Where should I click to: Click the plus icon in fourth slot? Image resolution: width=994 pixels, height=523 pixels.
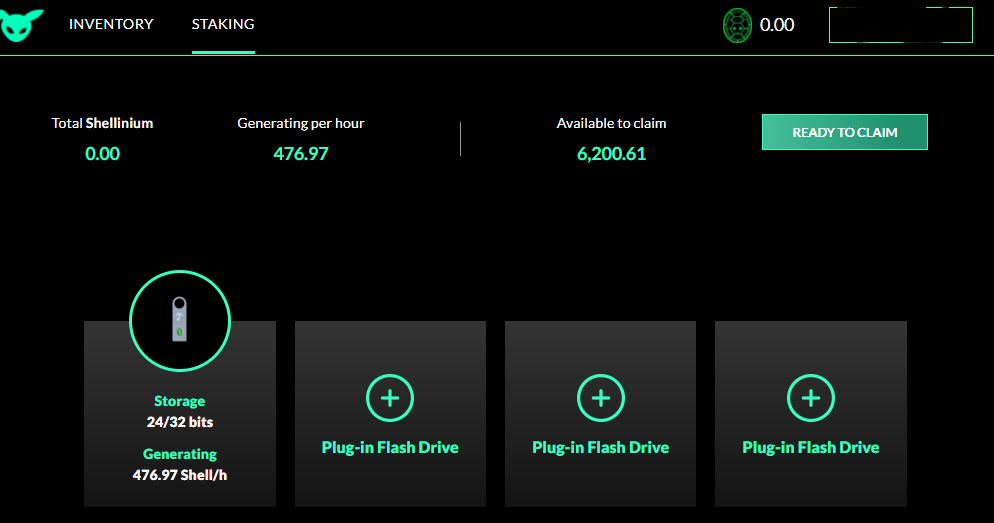click(811, 398)
